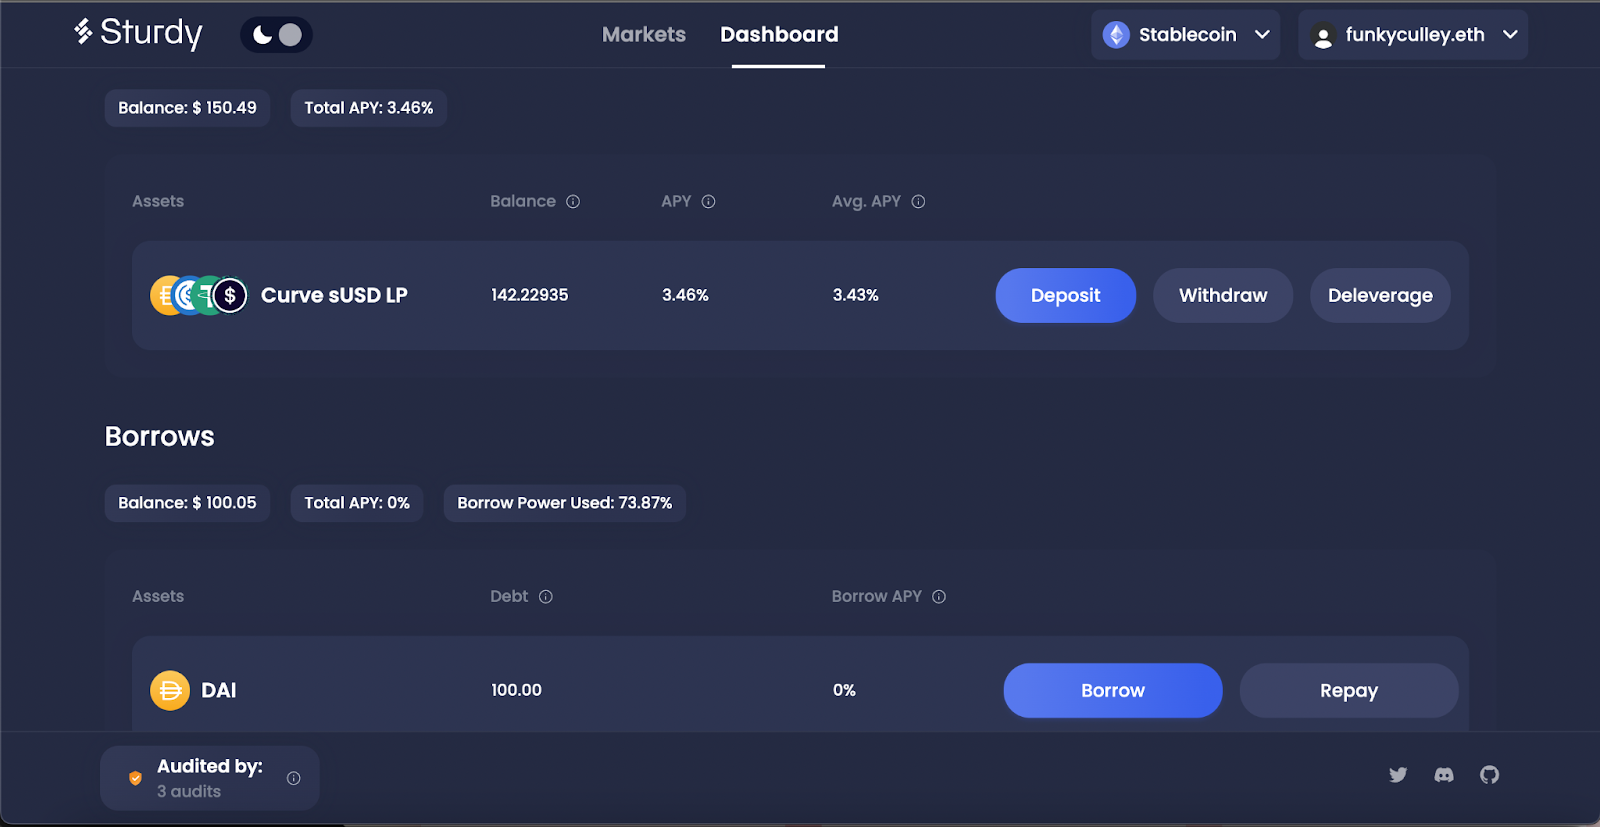Click the 'Total APY: 3.46%' badge
Image resolution: width=1600 pixels, height=827 pixels.
point(368,108)
